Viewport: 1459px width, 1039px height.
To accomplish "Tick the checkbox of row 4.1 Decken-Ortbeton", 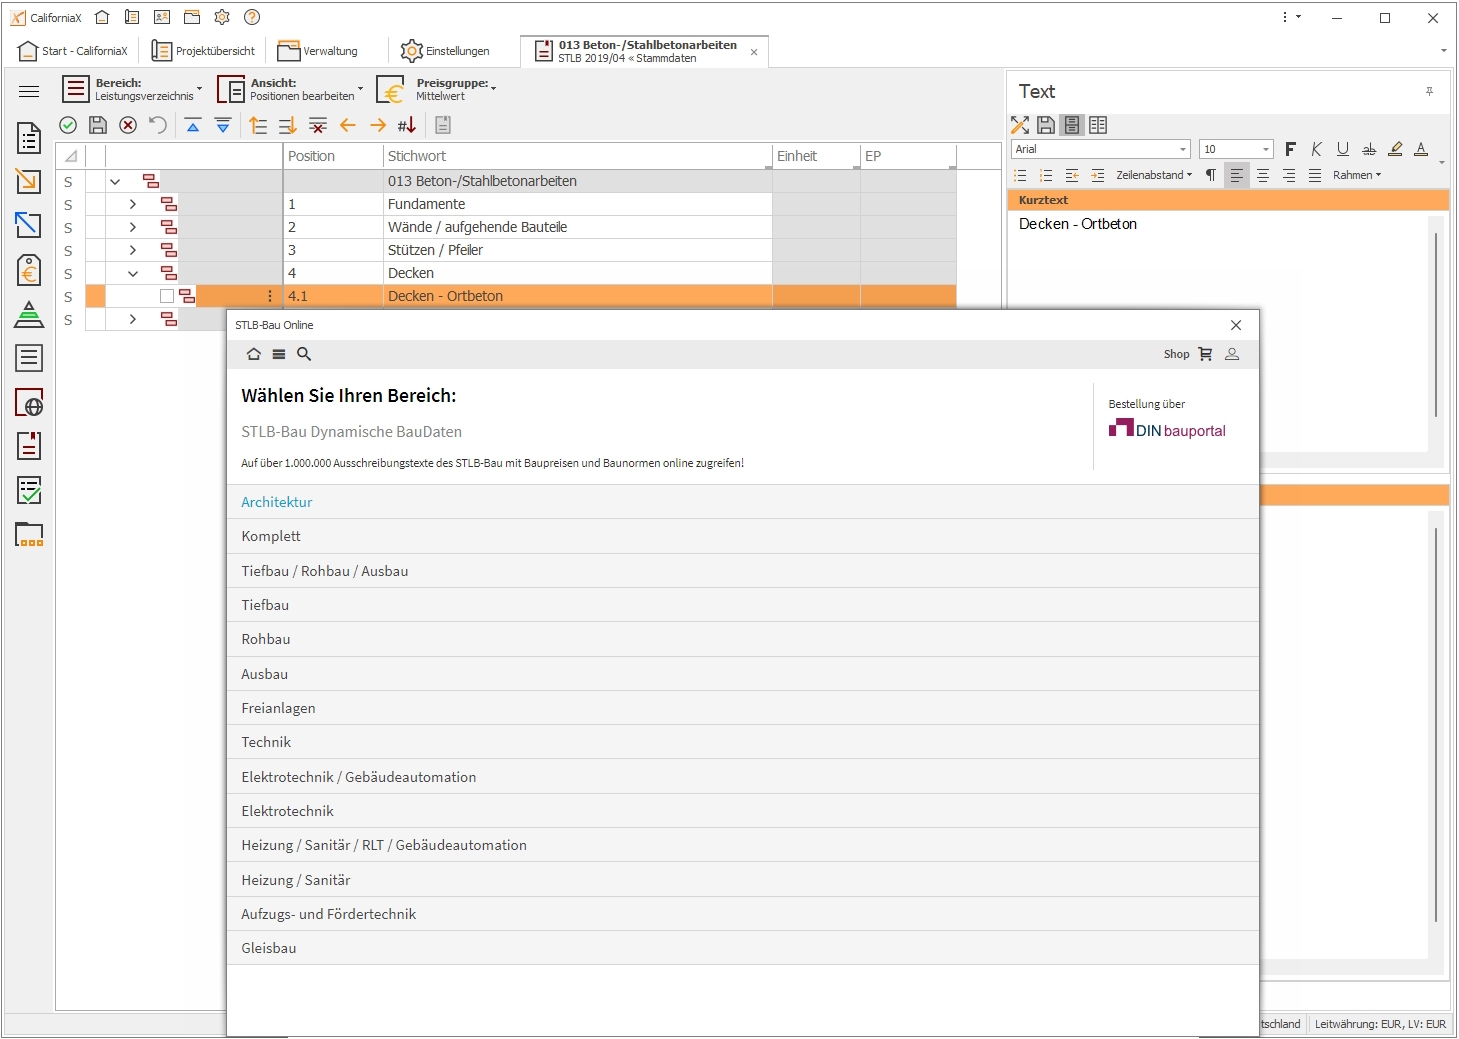I will (168, 295).
